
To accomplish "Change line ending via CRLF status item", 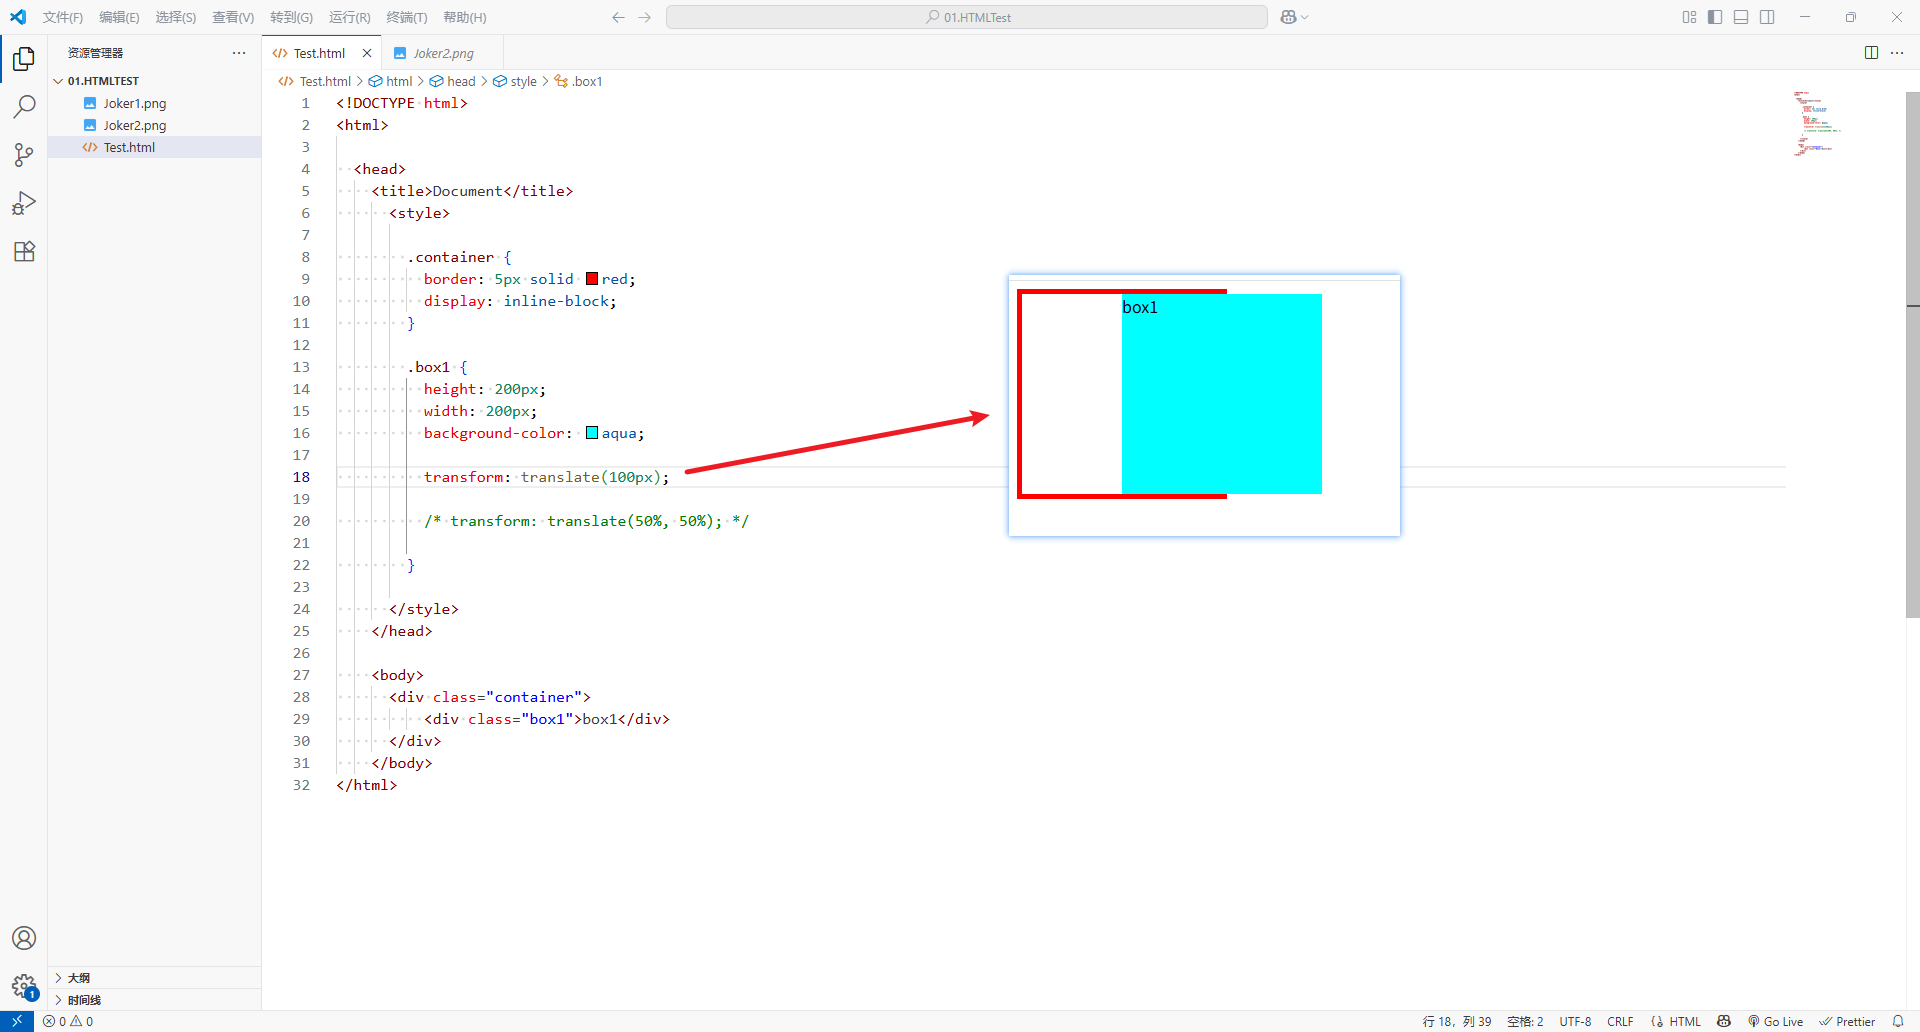I will click(1620, 1021).
